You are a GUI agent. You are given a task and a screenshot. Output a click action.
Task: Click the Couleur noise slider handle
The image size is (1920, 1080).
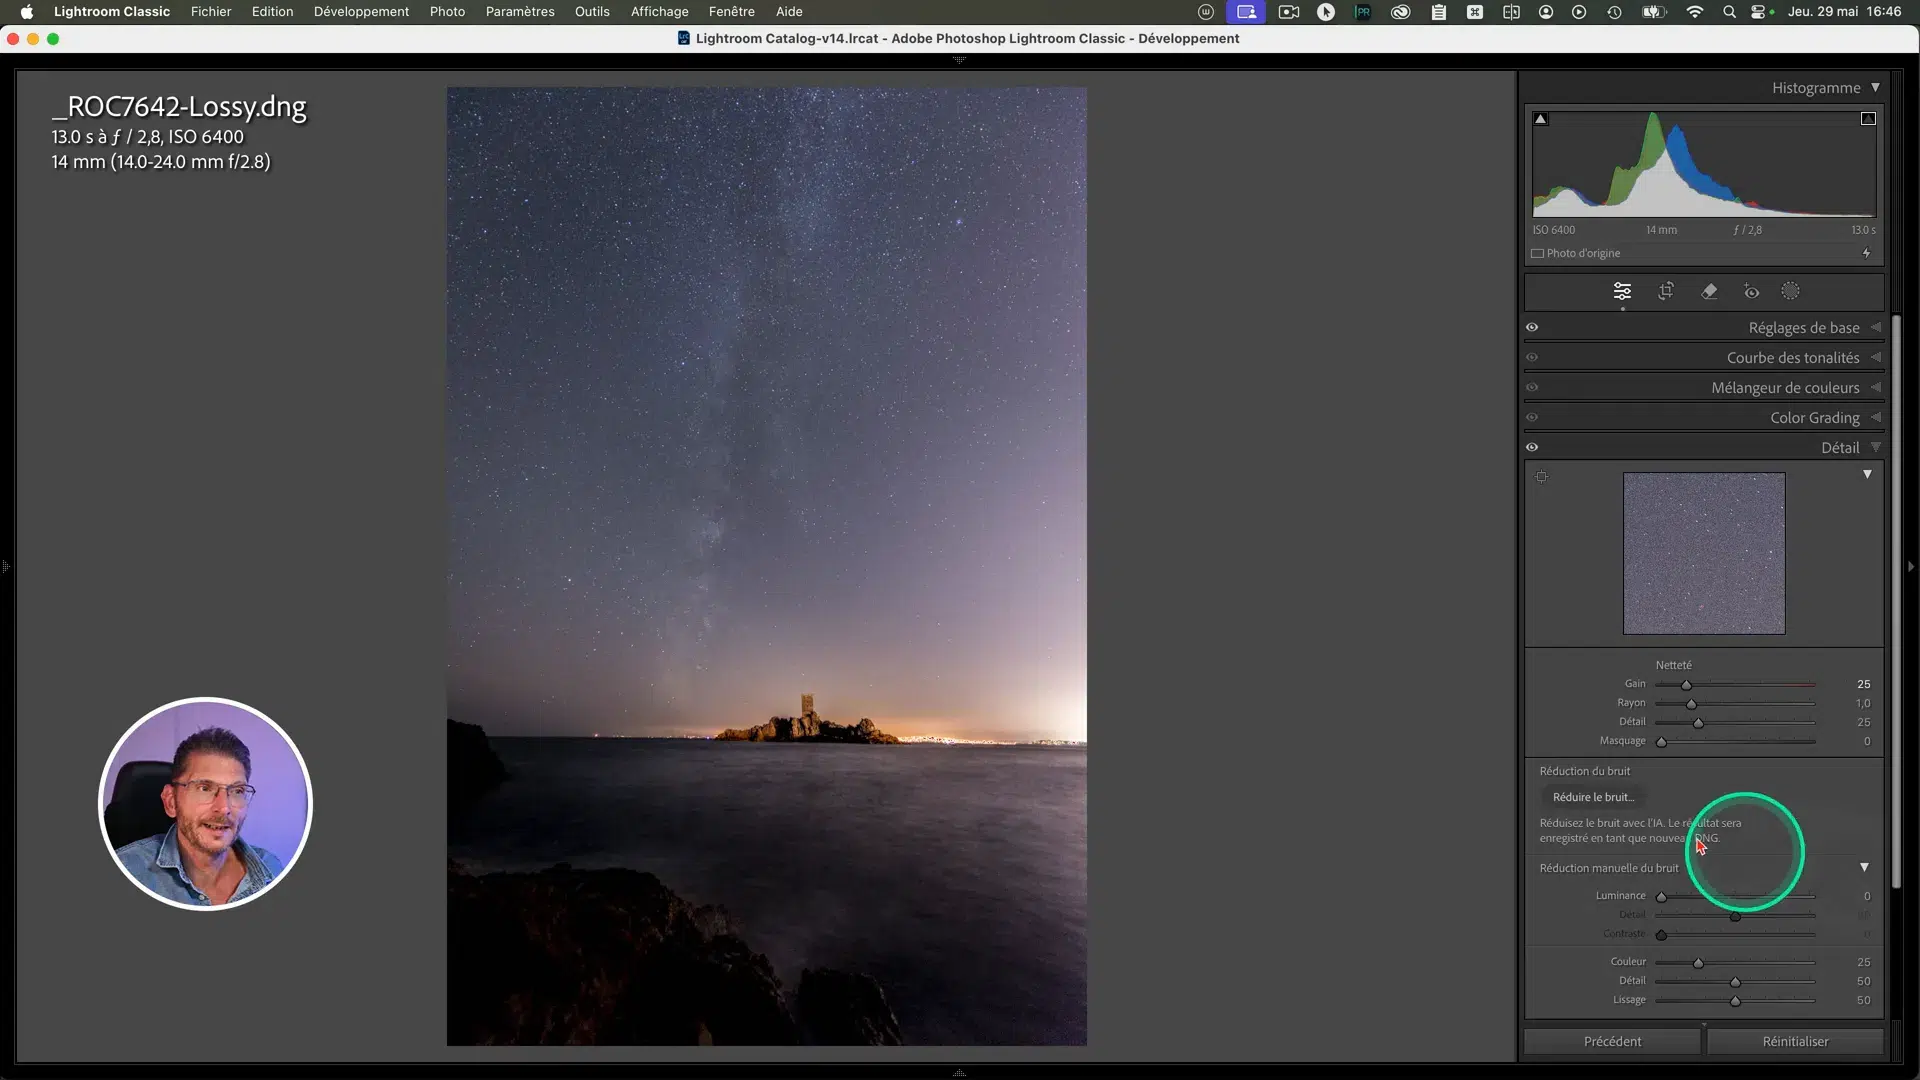click(1698, 963)
